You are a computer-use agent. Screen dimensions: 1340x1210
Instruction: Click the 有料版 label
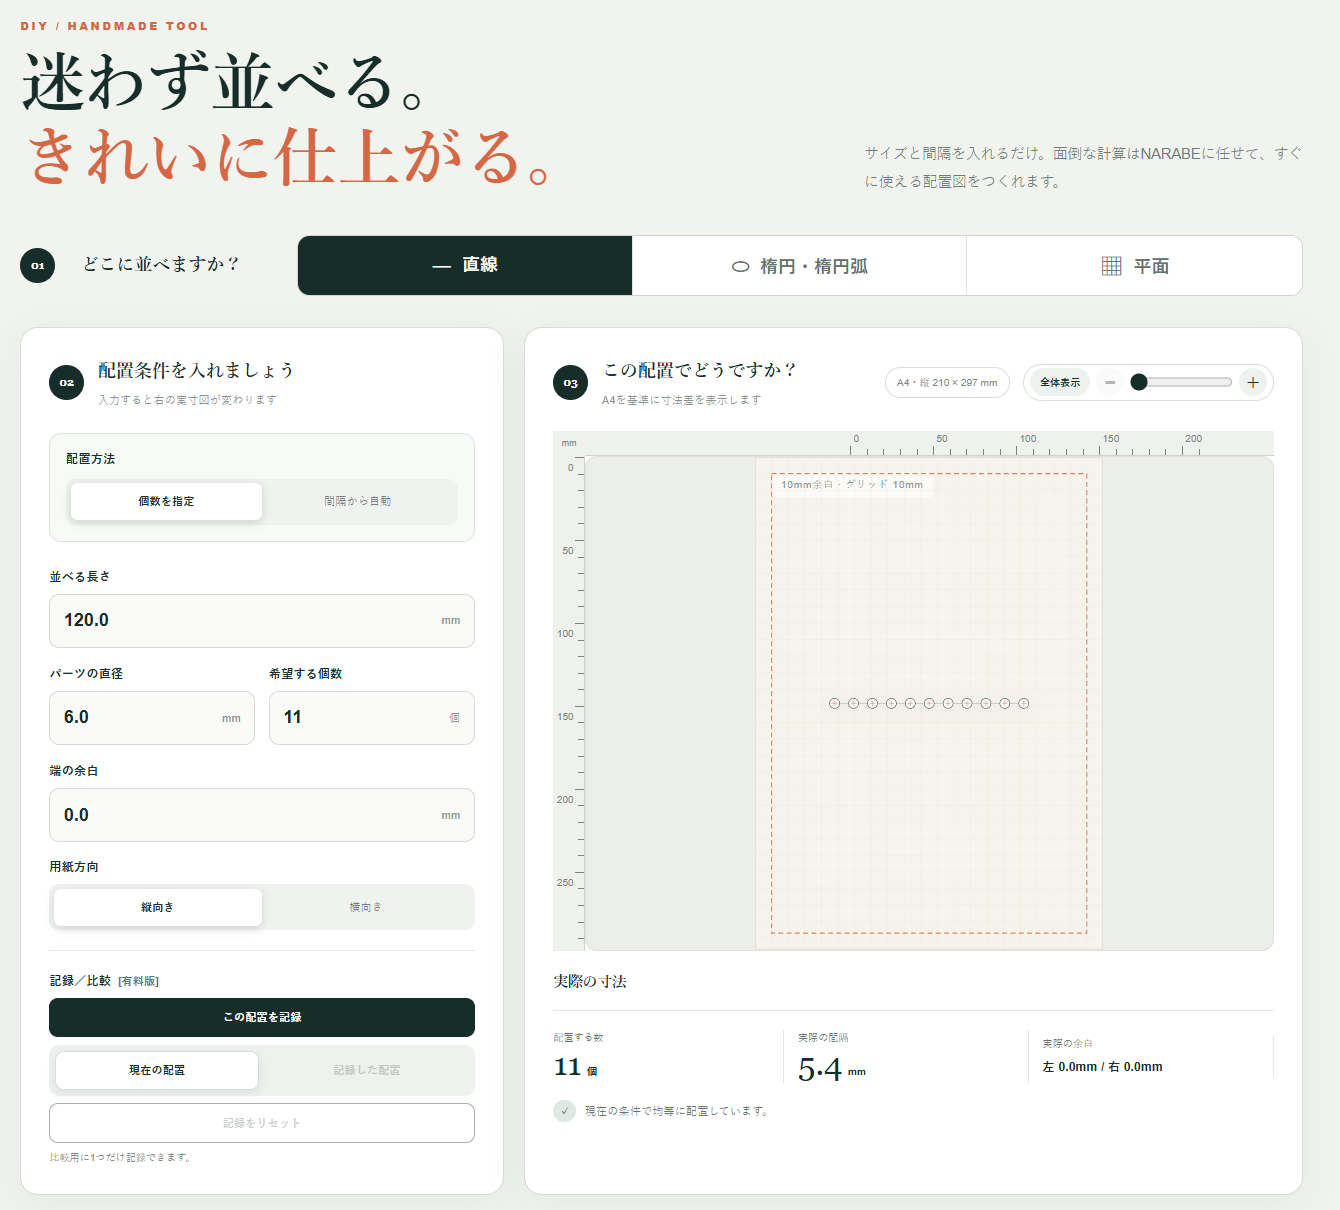point(139,981)
